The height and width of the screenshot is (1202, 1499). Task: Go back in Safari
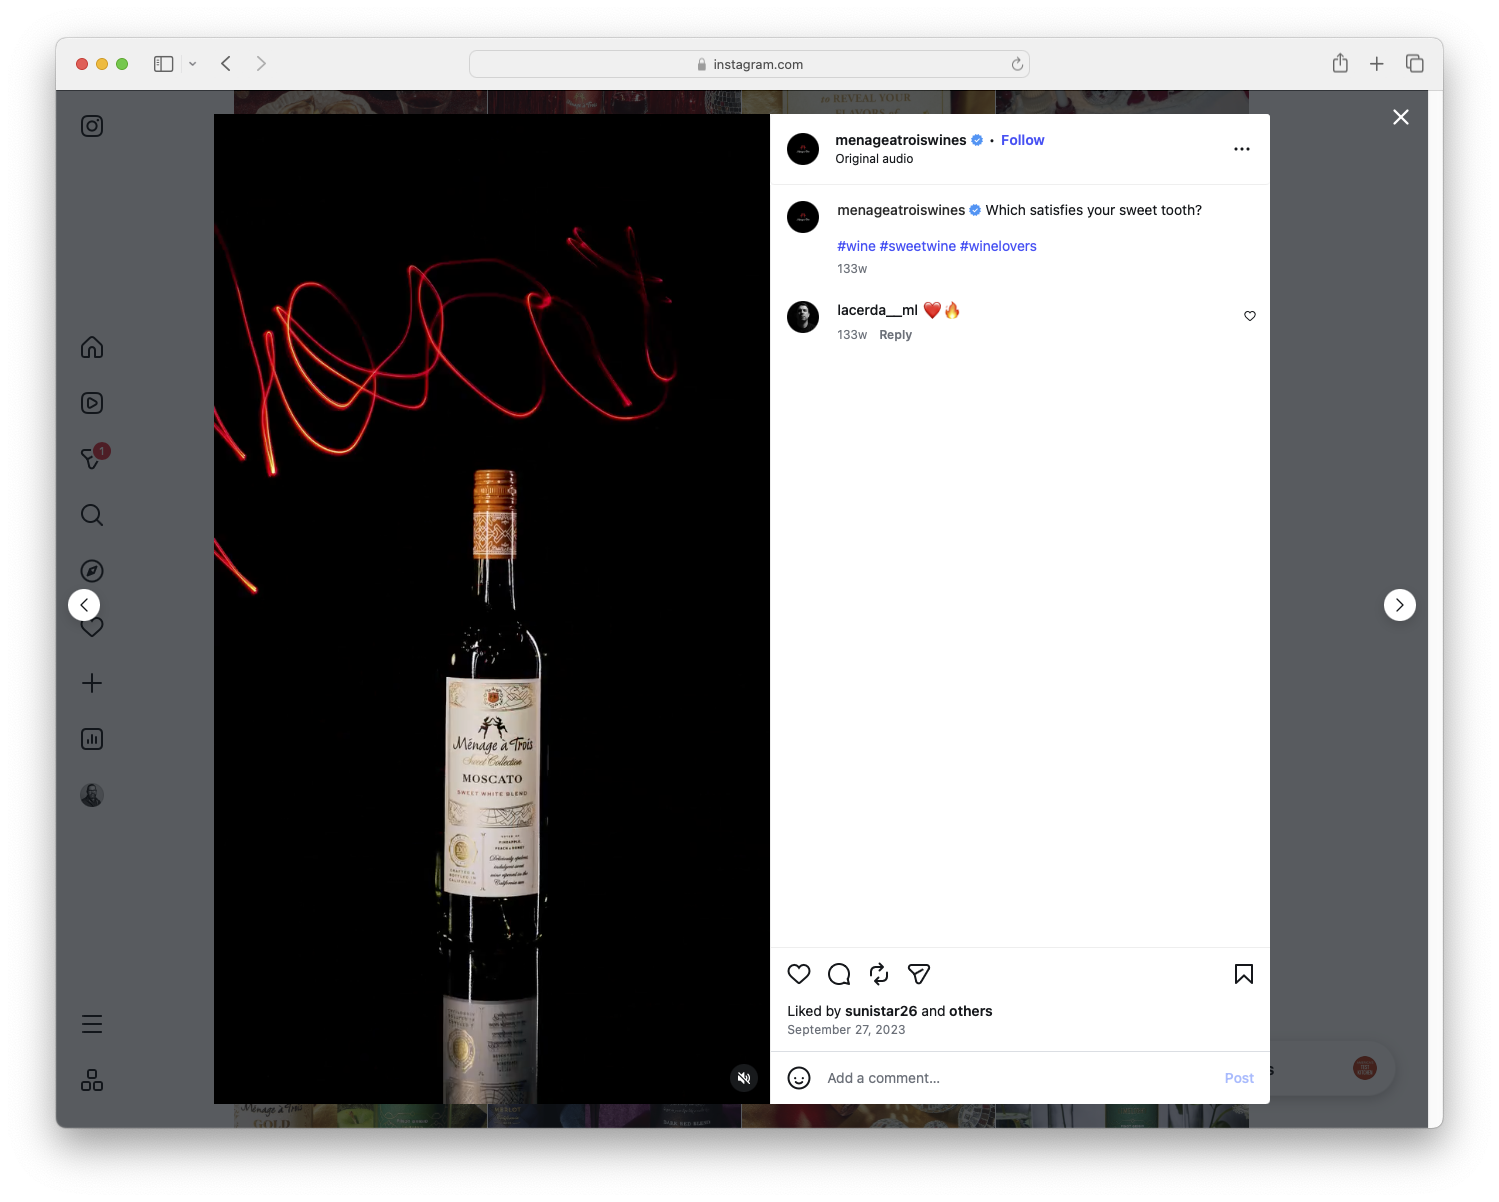226,64
